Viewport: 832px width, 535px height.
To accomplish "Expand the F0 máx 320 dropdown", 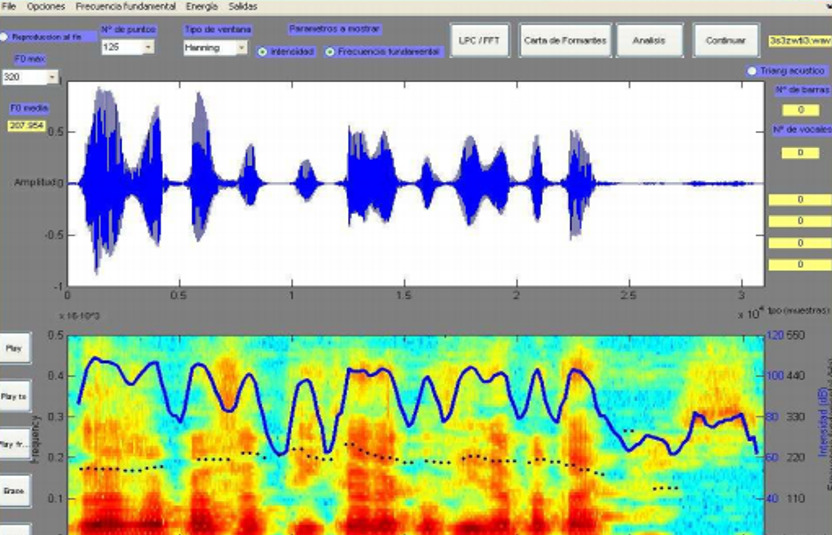I will click(51, 77).
